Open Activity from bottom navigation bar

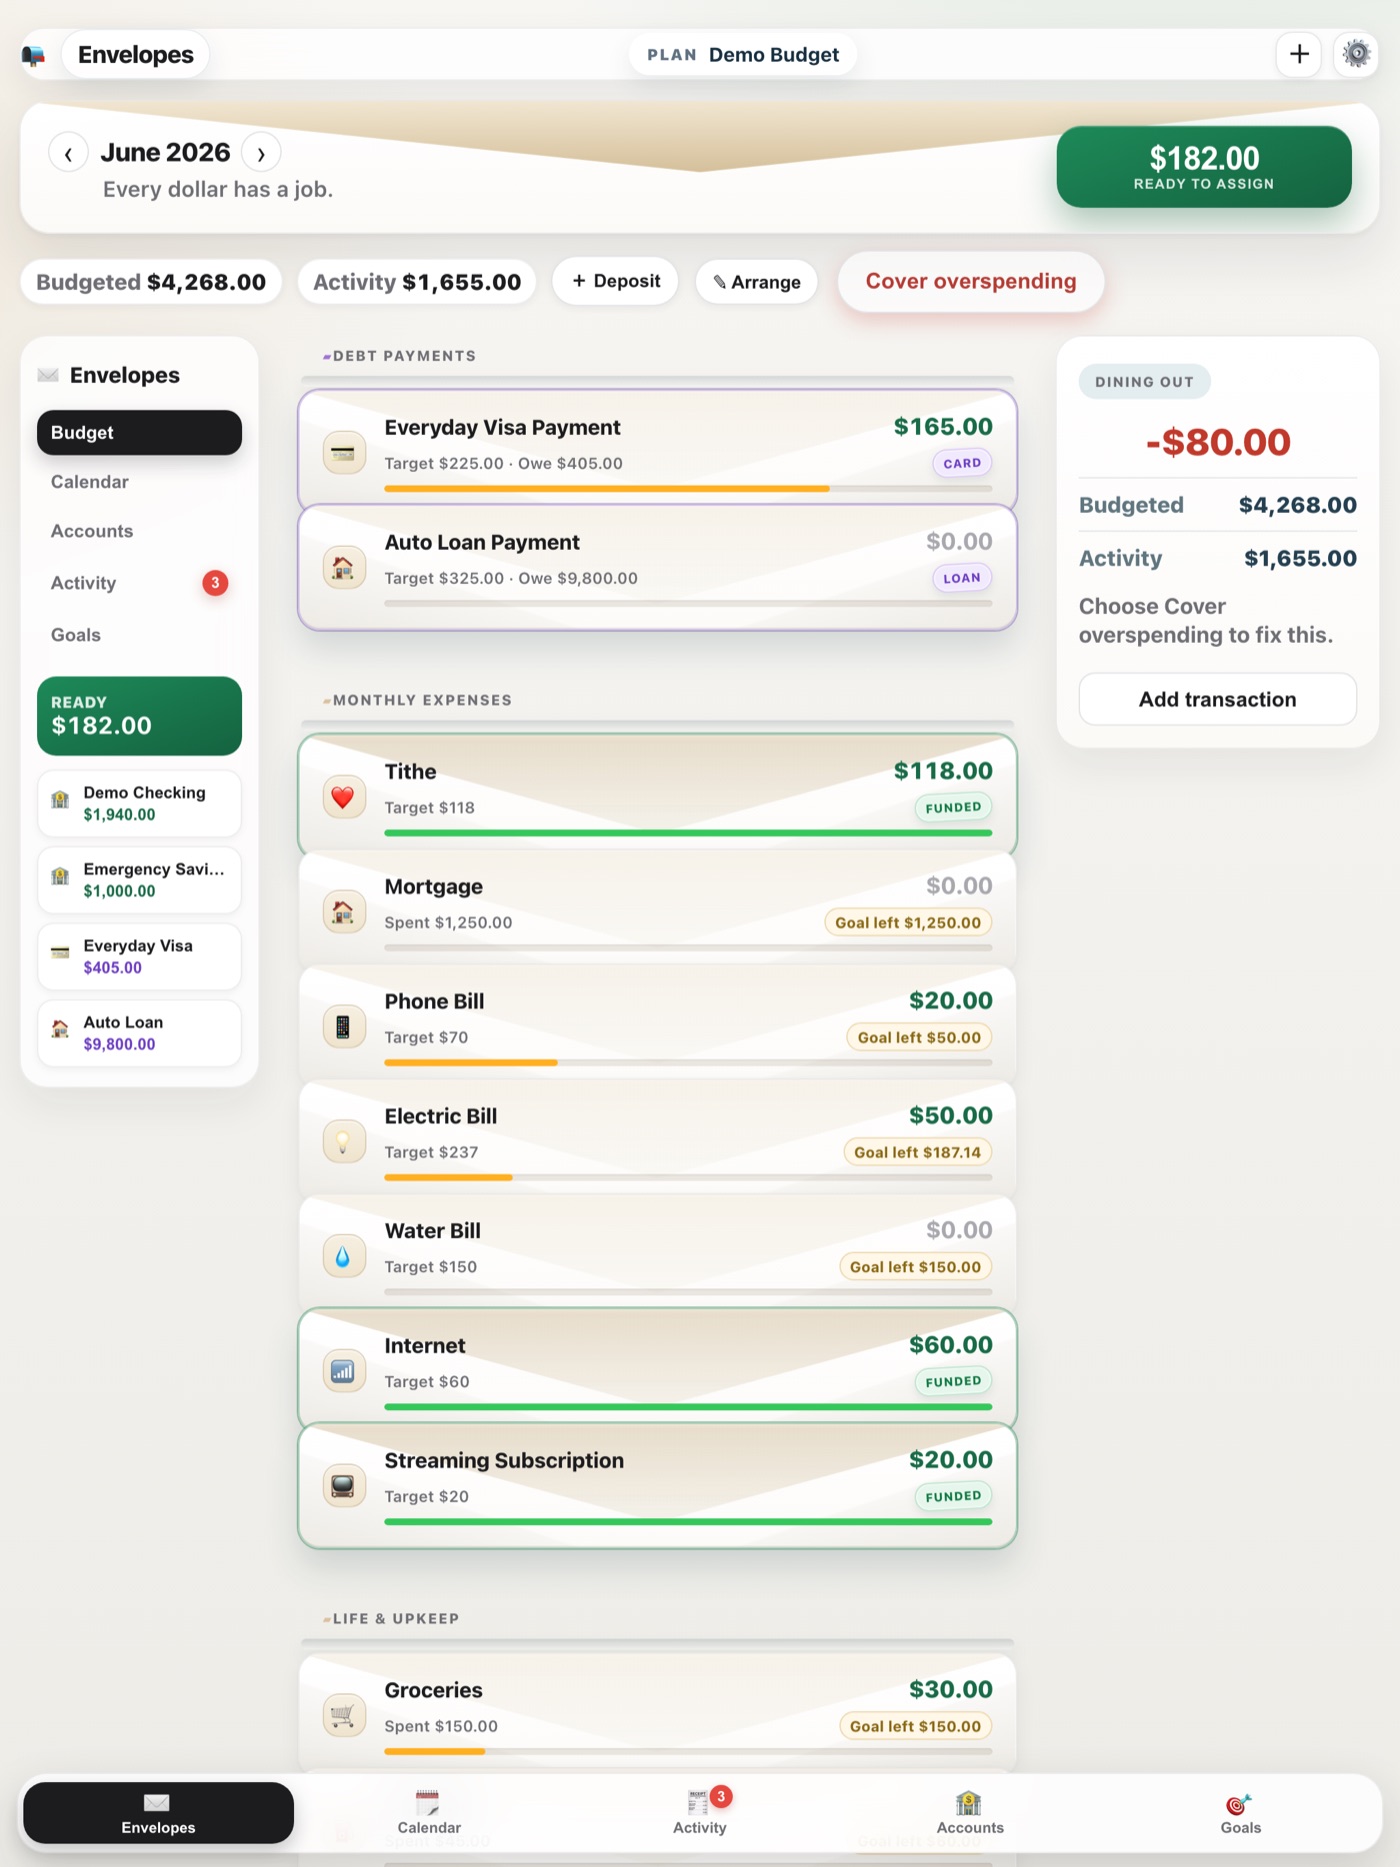700,1813
